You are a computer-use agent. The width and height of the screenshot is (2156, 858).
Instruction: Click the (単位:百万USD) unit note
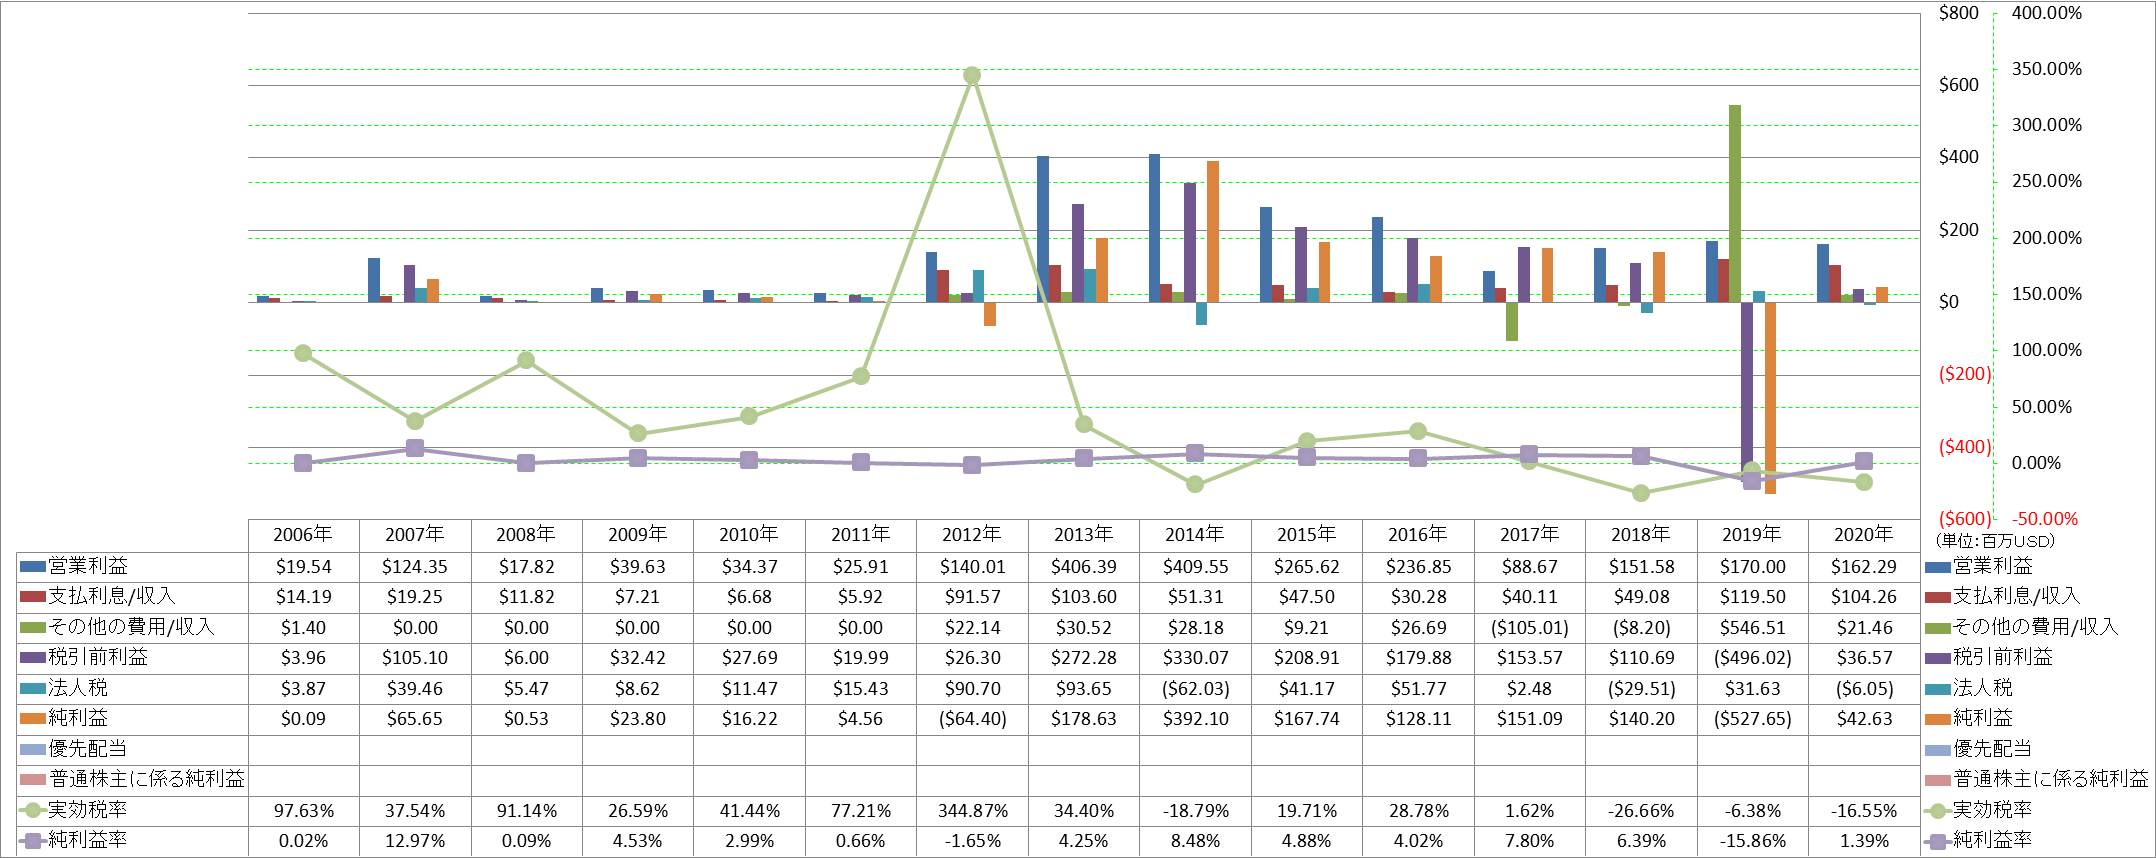coord(1994,541)
